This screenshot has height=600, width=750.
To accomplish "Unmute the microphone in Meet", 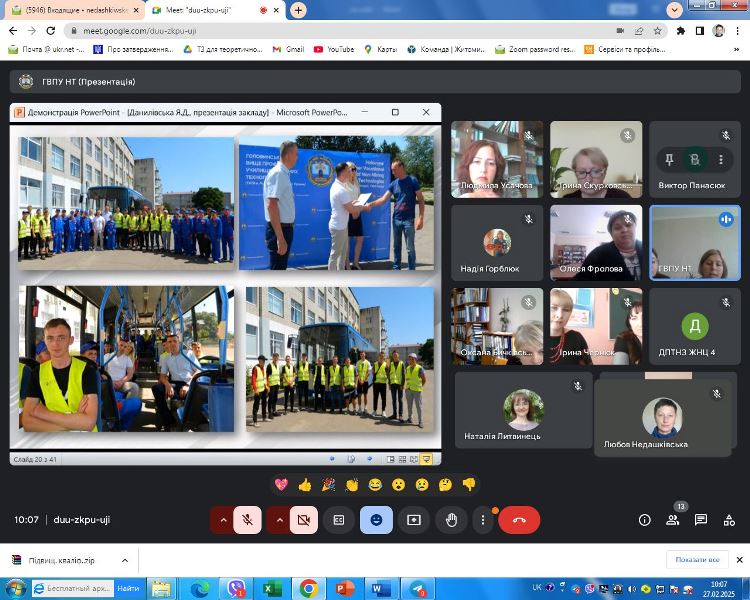I will [247, 520].
